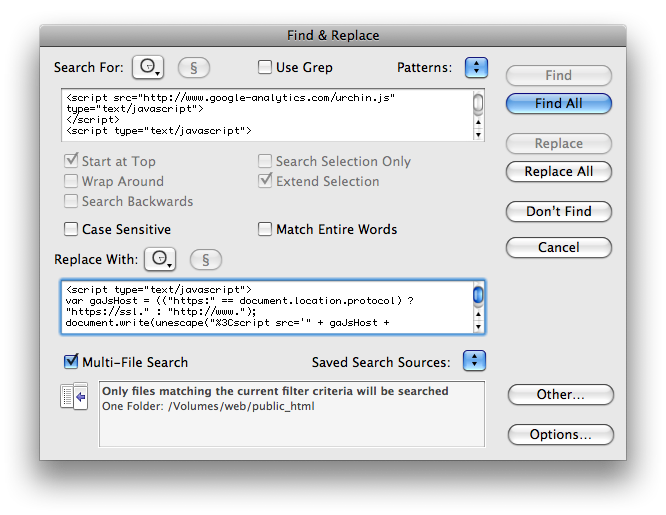Enable Use Grep checkbox
The image size is (666, 515).
(265, 67)
